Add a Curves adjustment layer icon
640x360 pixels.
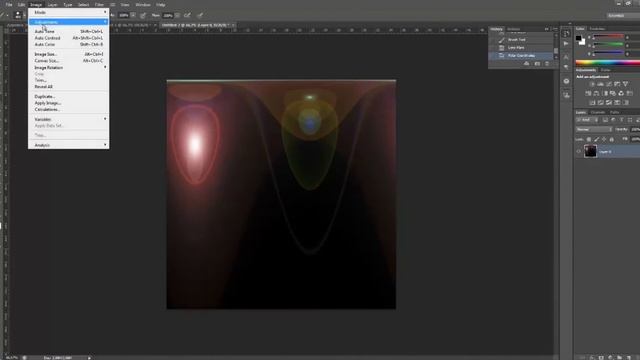609,84
